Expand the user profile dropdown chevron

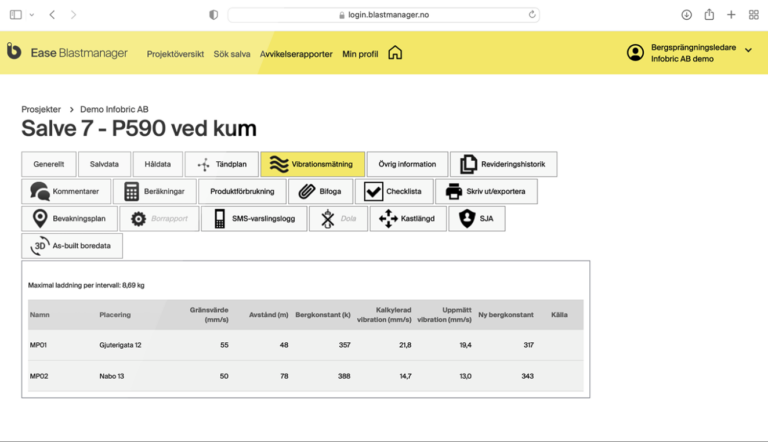pos(748,51)
